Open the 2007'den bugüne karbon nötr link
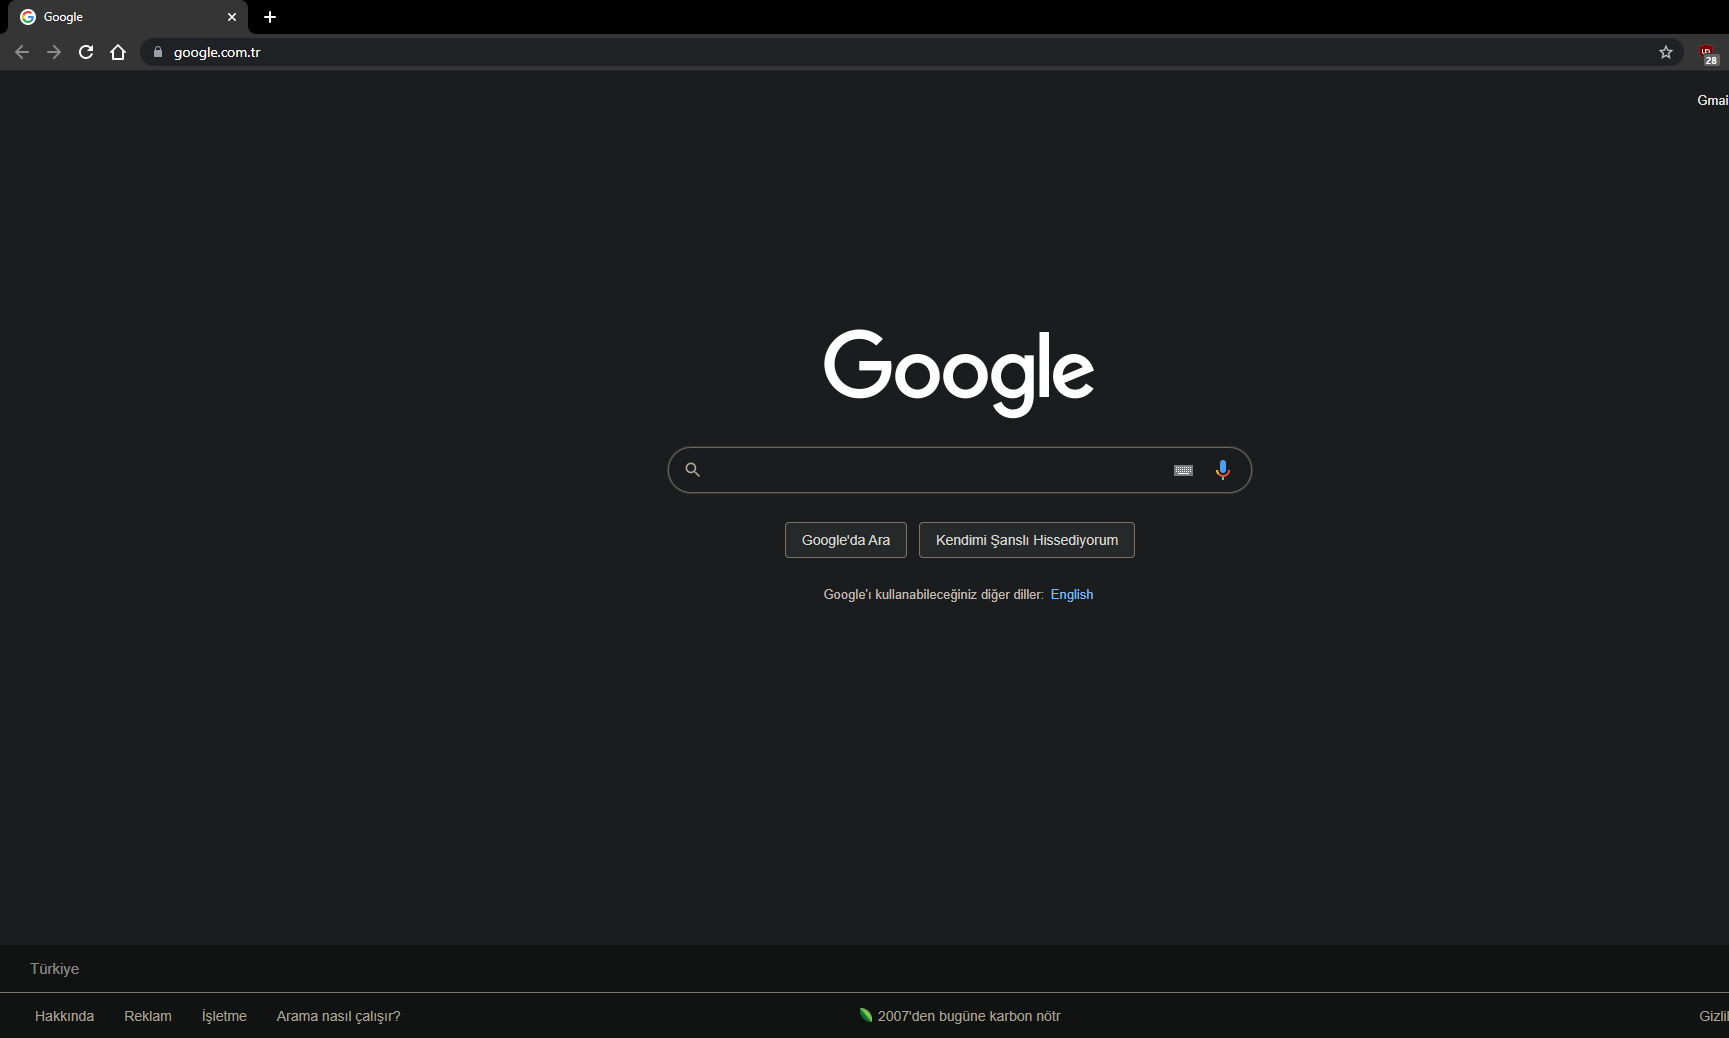 (960, 1016)
